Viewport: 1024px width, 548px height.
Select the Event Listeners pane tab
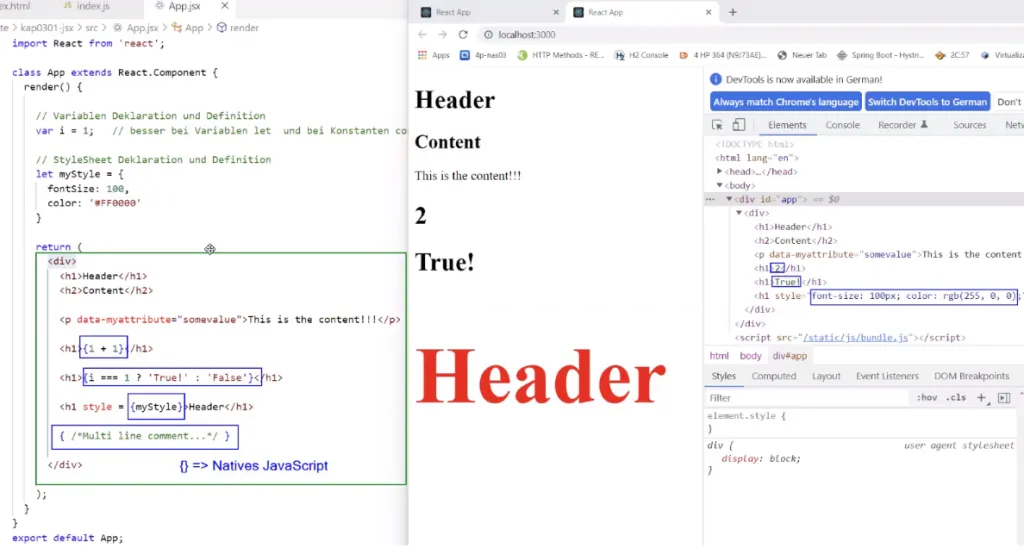pyautogui.click(x=887, y=376)
